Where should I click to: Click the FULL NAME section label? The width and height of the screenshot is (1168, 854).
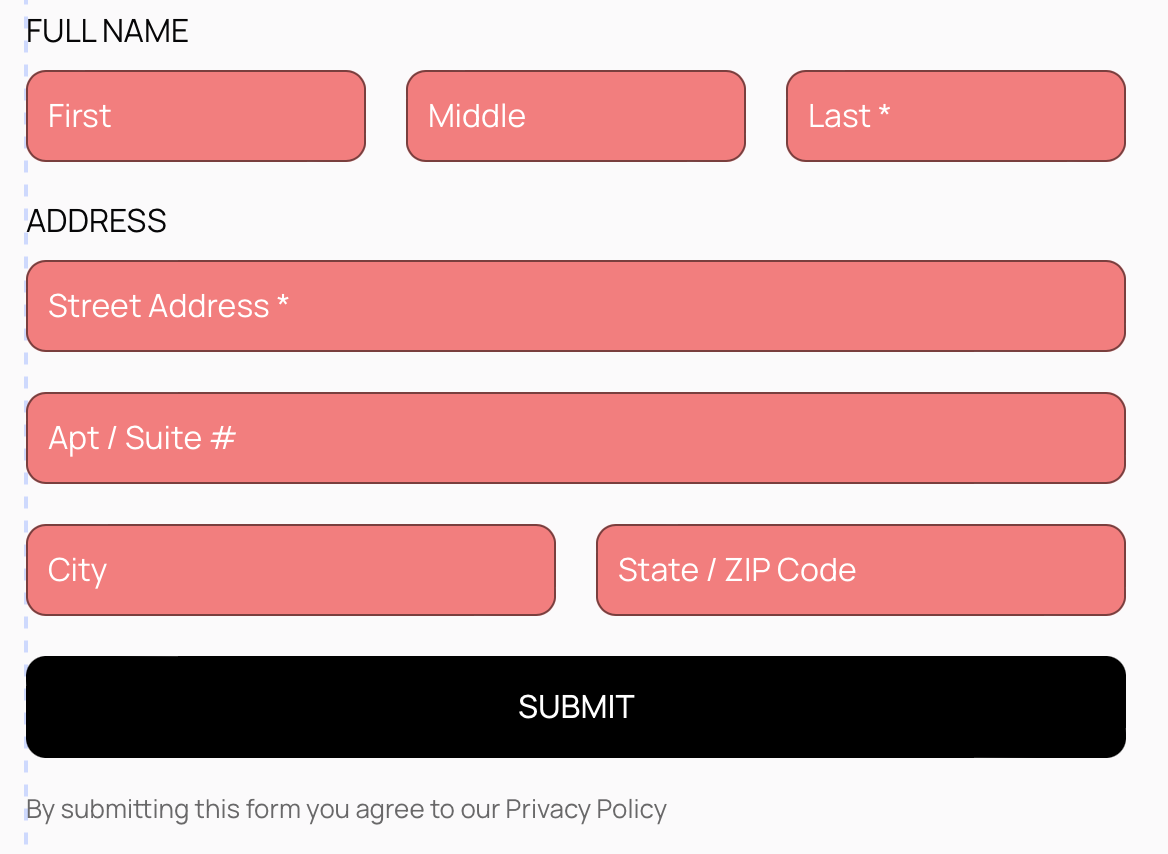107,32
